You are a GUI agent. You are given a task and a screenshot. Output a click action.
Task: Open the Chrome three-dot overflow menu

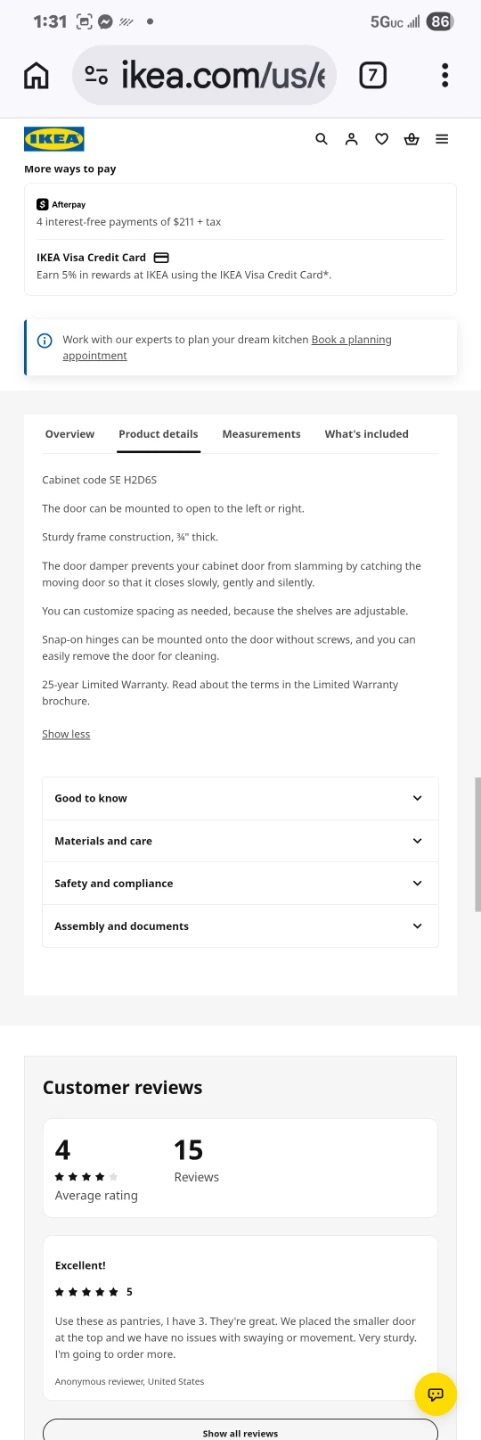(444, 75)
